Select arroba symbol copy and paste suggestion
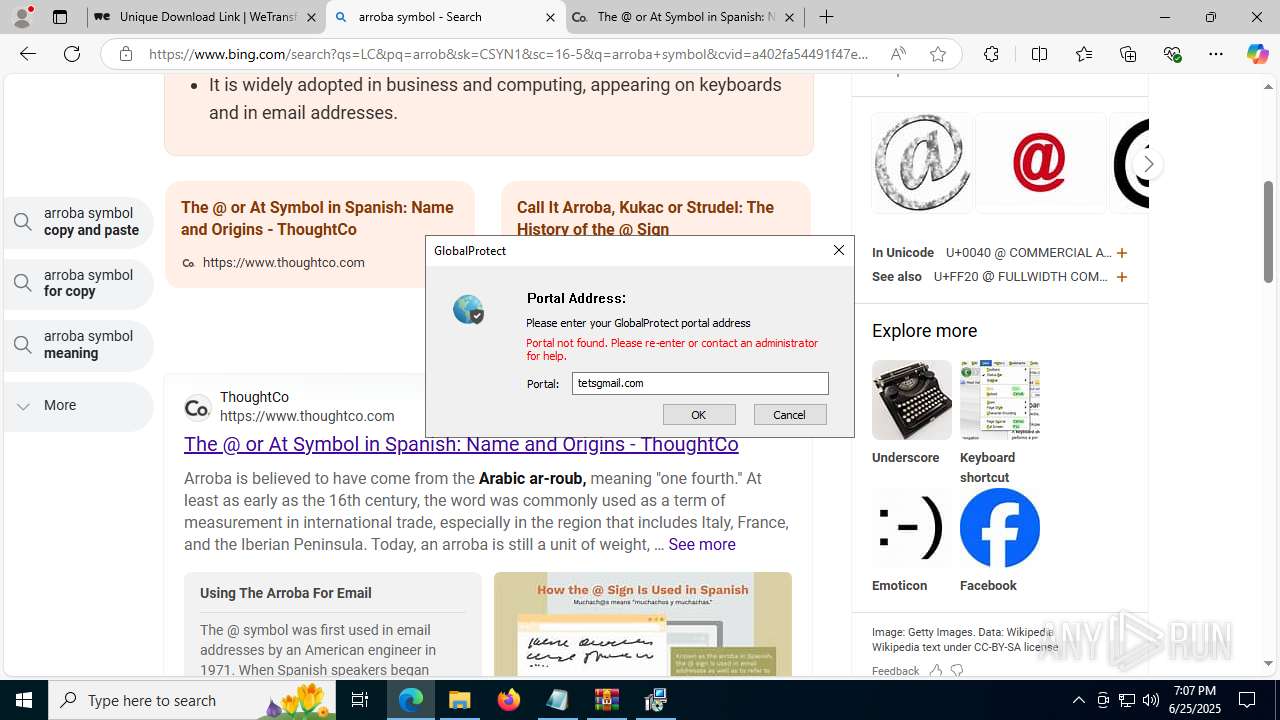This screenshot has height=720, width=1280. [78, 222]
